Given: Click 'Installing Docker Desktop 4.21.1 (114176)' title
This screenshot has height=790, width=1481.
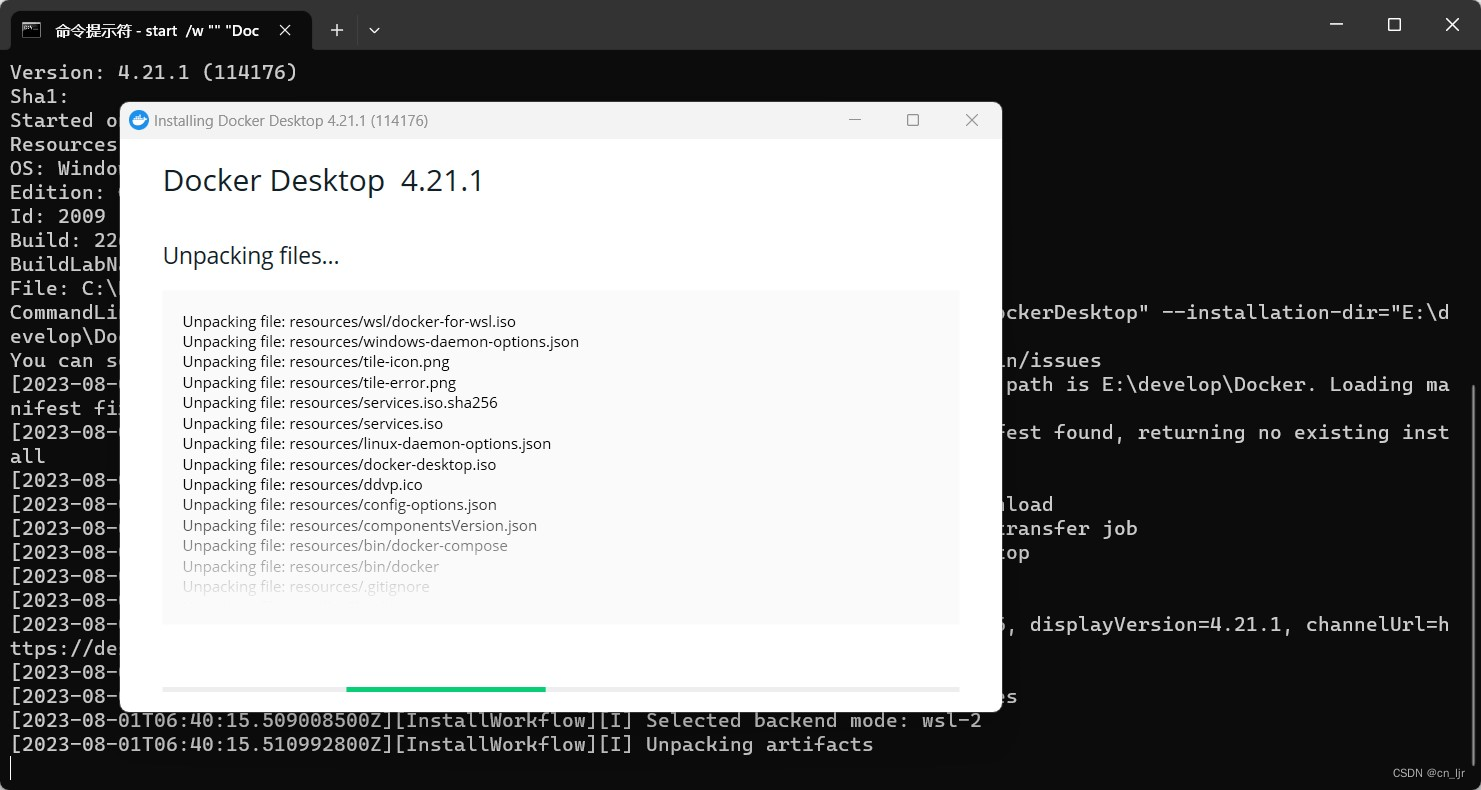Looking at the screenshot, I should [291, 121].
